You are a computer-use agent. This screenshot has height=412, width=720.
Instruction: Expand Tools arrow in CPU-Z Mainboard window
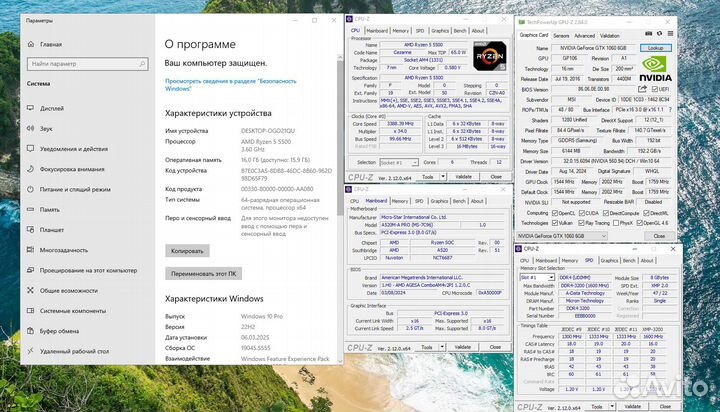coord(442,347)
